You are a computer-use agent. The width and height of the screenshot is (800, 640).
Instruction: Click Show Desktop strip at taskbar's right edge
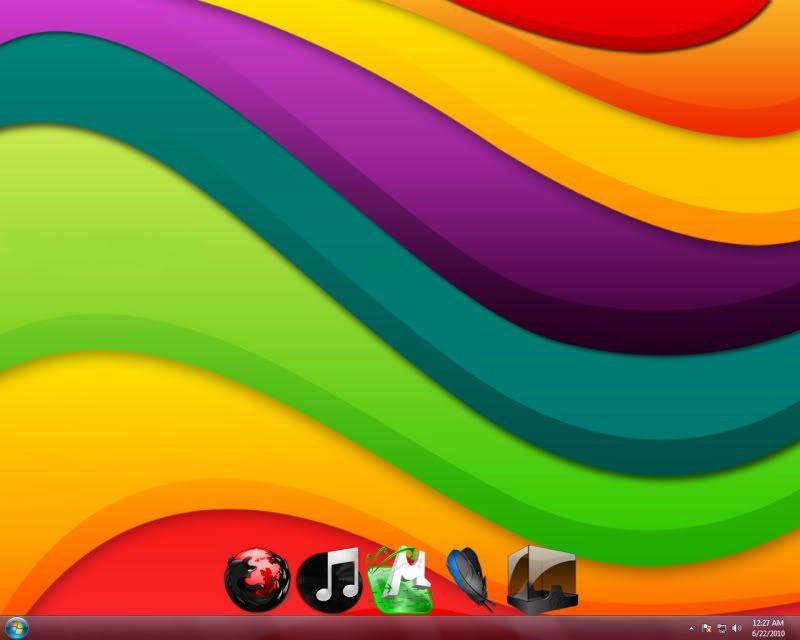tap(796, 628)
